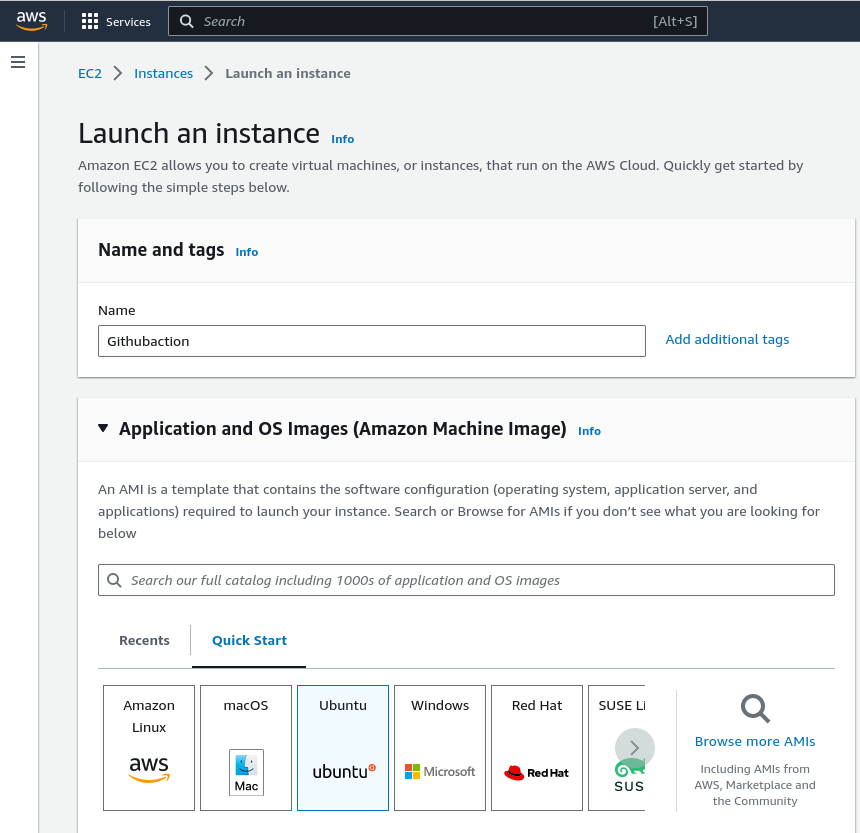Show next AMI tiles with arrow button
Image resolution: width=860 pixels, height=833 pixels.
[x=635, y=747]
